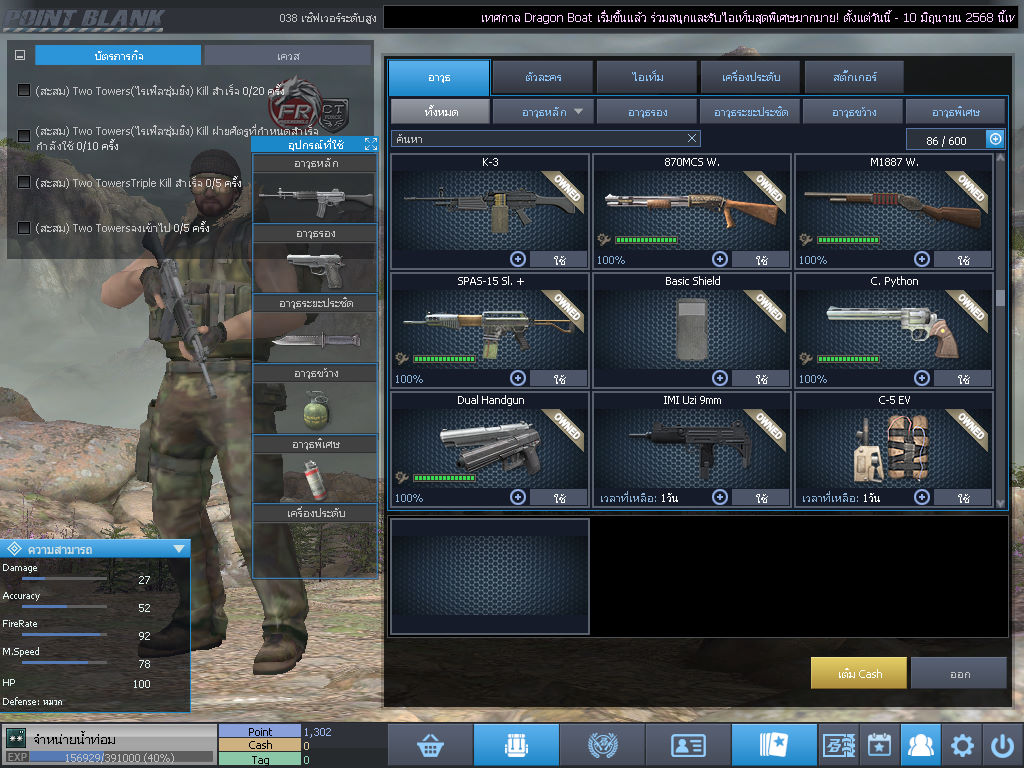This screenshot has width=1024, height=768.
Task: Open the shop basket icon
Action: click(430, 745)
